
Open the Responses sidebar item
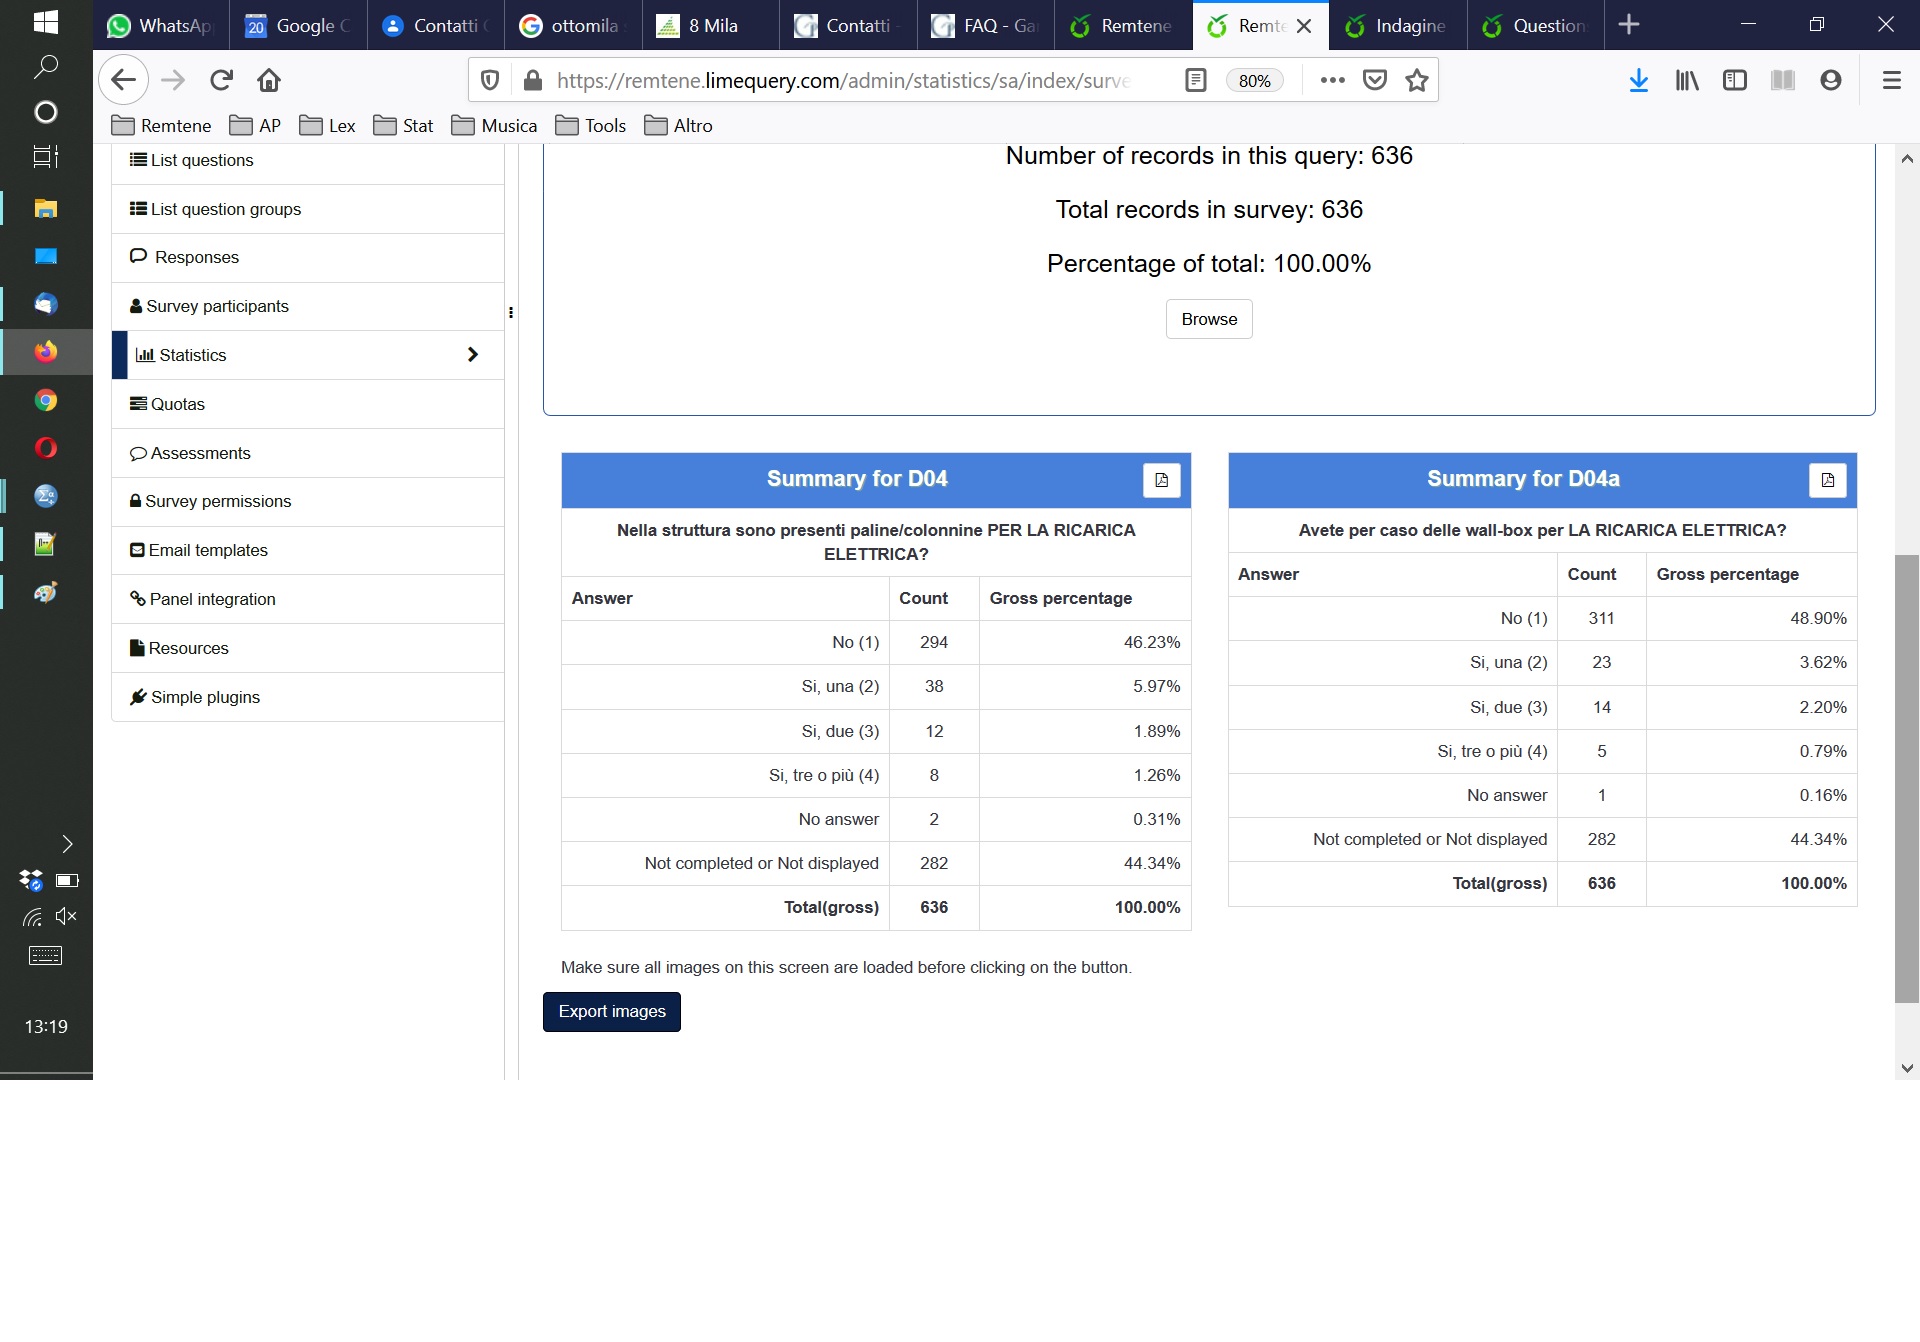click(x=196, y=257)
